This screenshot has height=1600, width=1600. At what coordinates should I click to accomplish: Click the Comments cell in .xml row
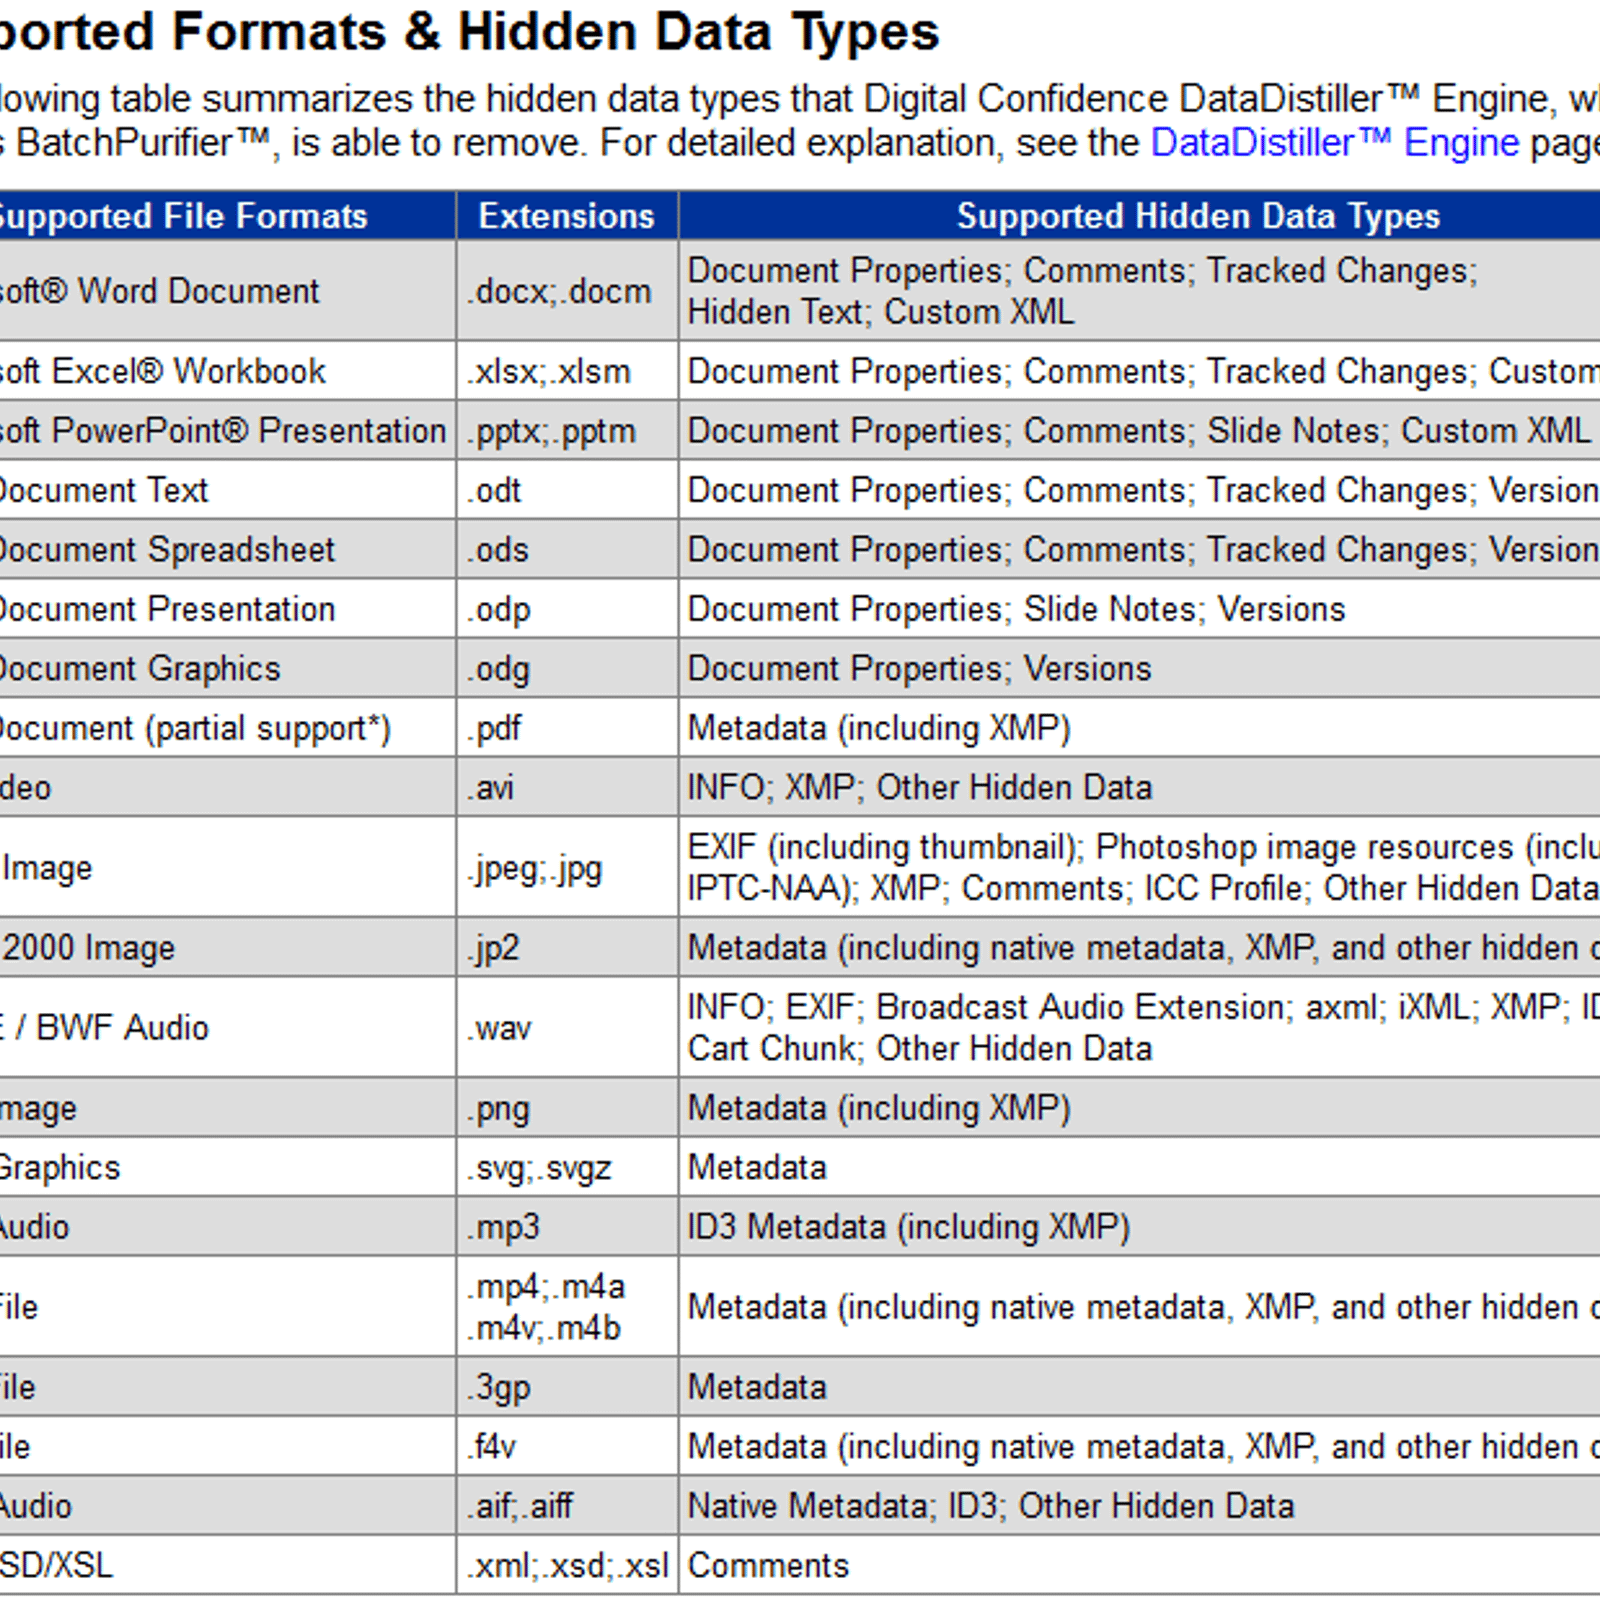coord(1140,1565)
